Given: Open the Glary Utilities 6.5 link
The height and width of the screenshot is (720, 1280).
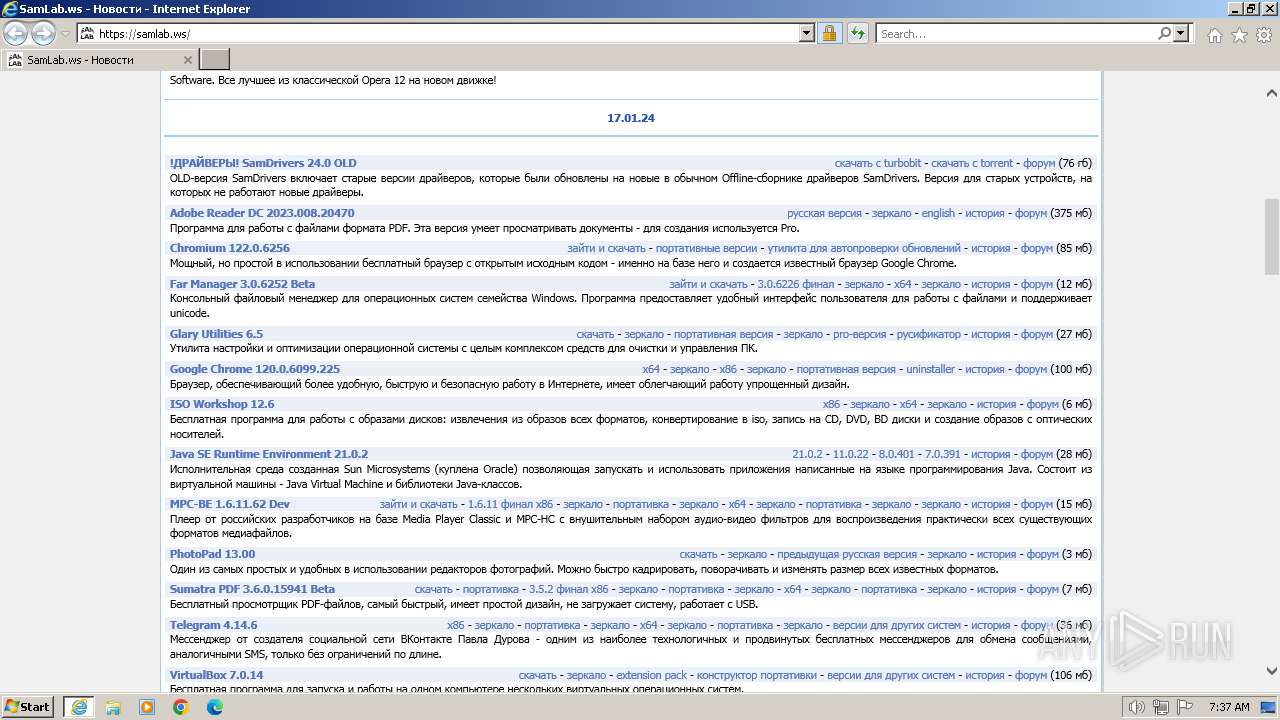Looking at the screenshot, I should pos(216,334).
